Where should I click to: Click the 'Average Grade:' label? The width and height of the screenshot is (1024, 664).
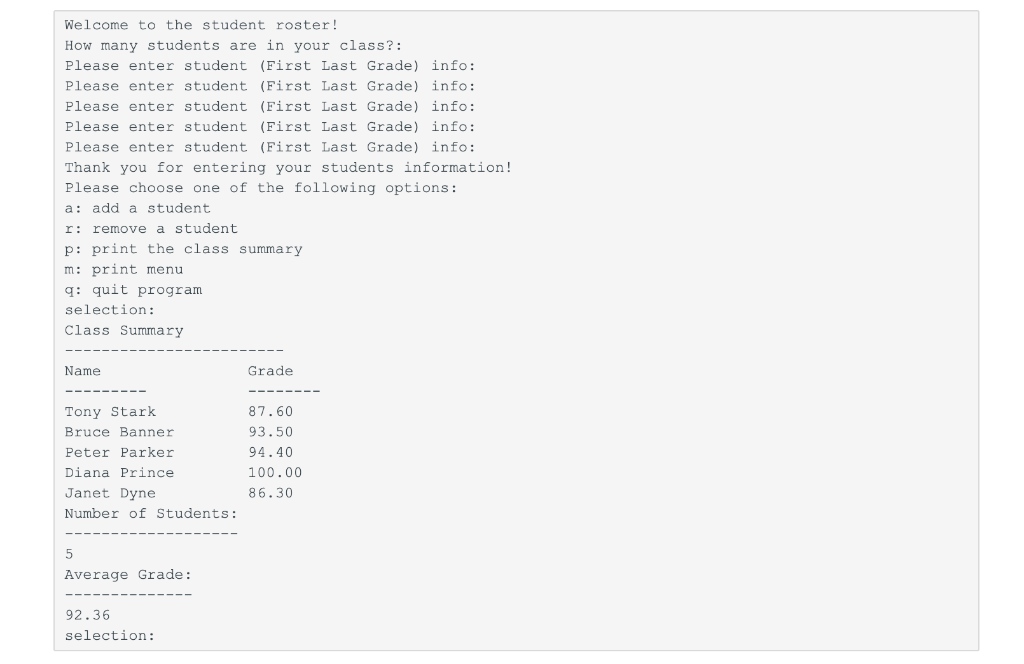[128, 575]
